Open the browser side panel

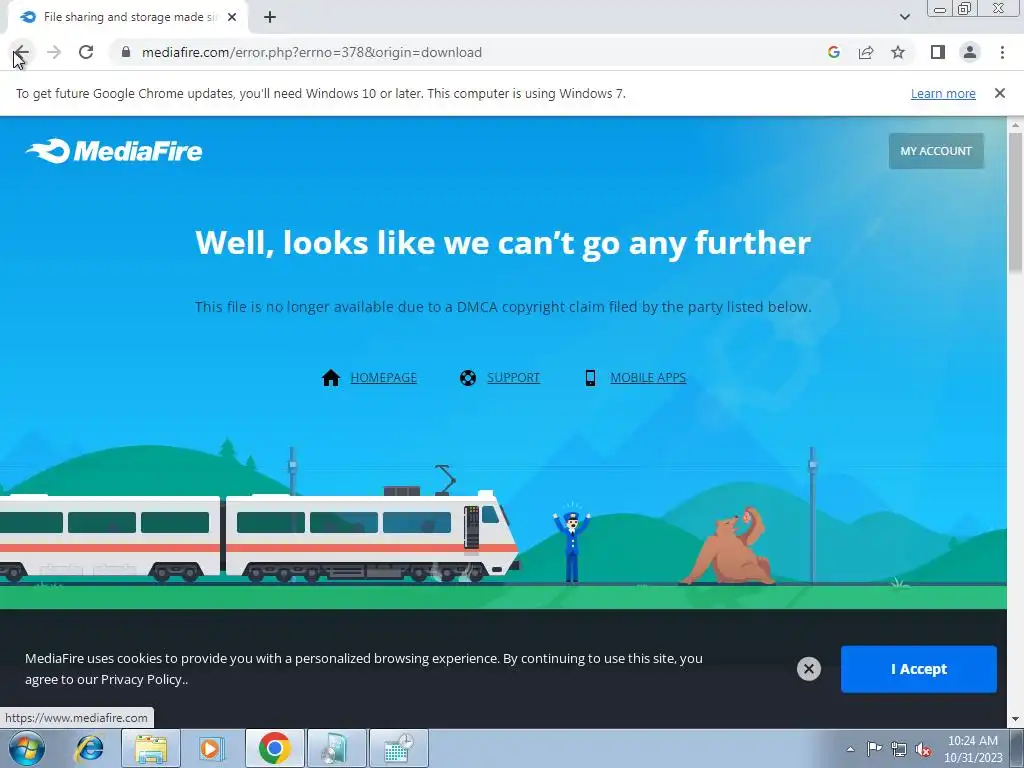tap(938, 52)
